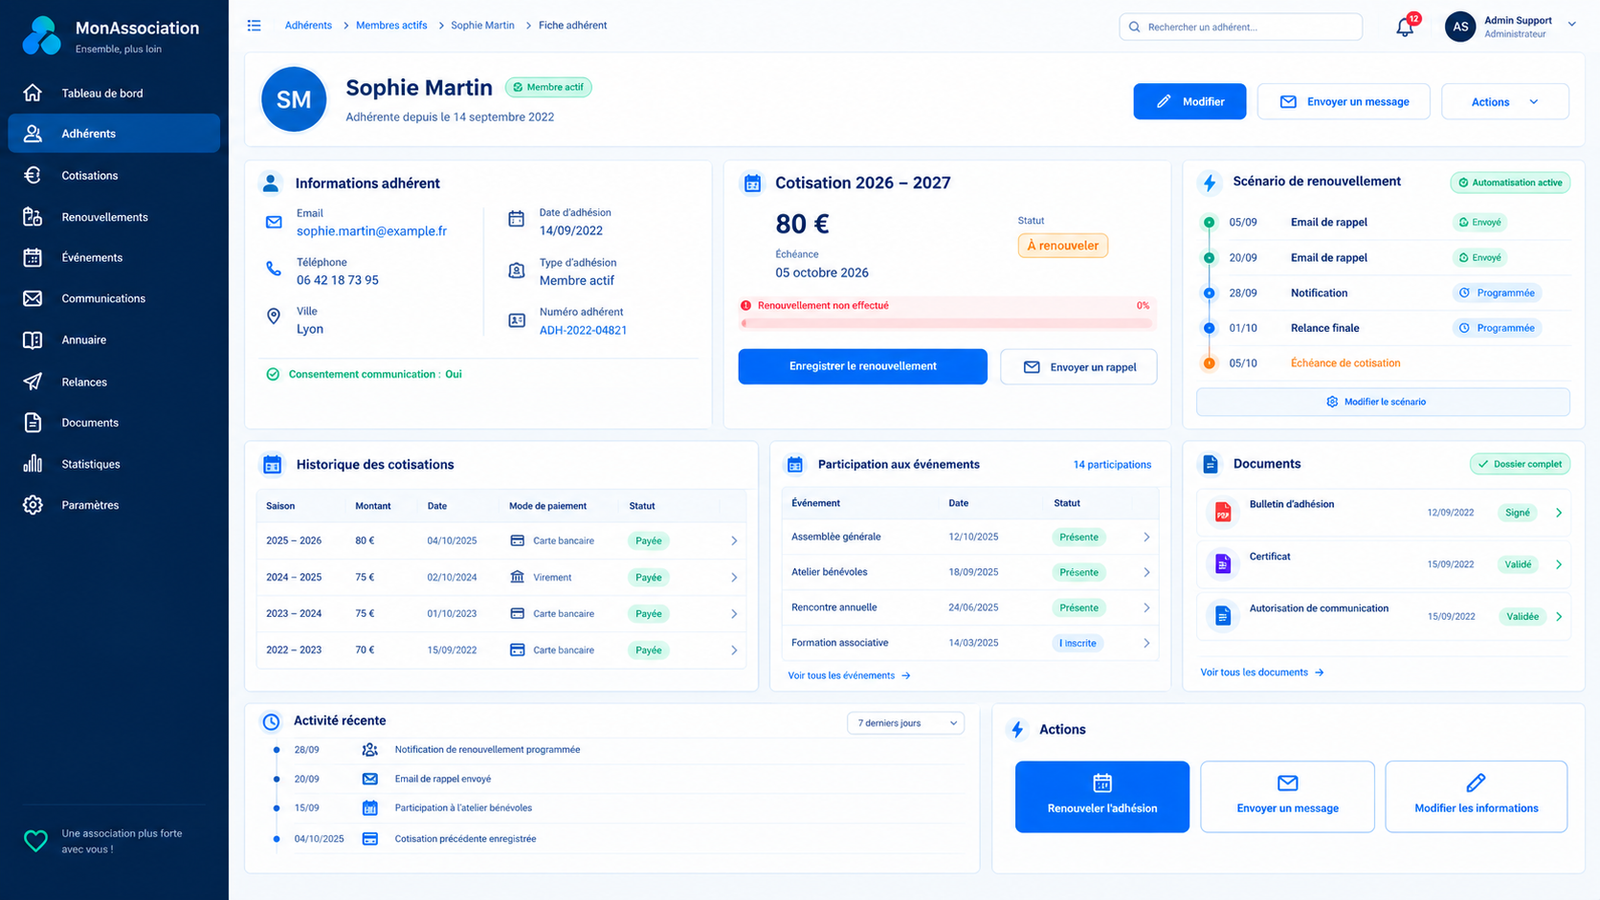Toggle sidebar with hamburger menu icon

[x=254, y=25]
